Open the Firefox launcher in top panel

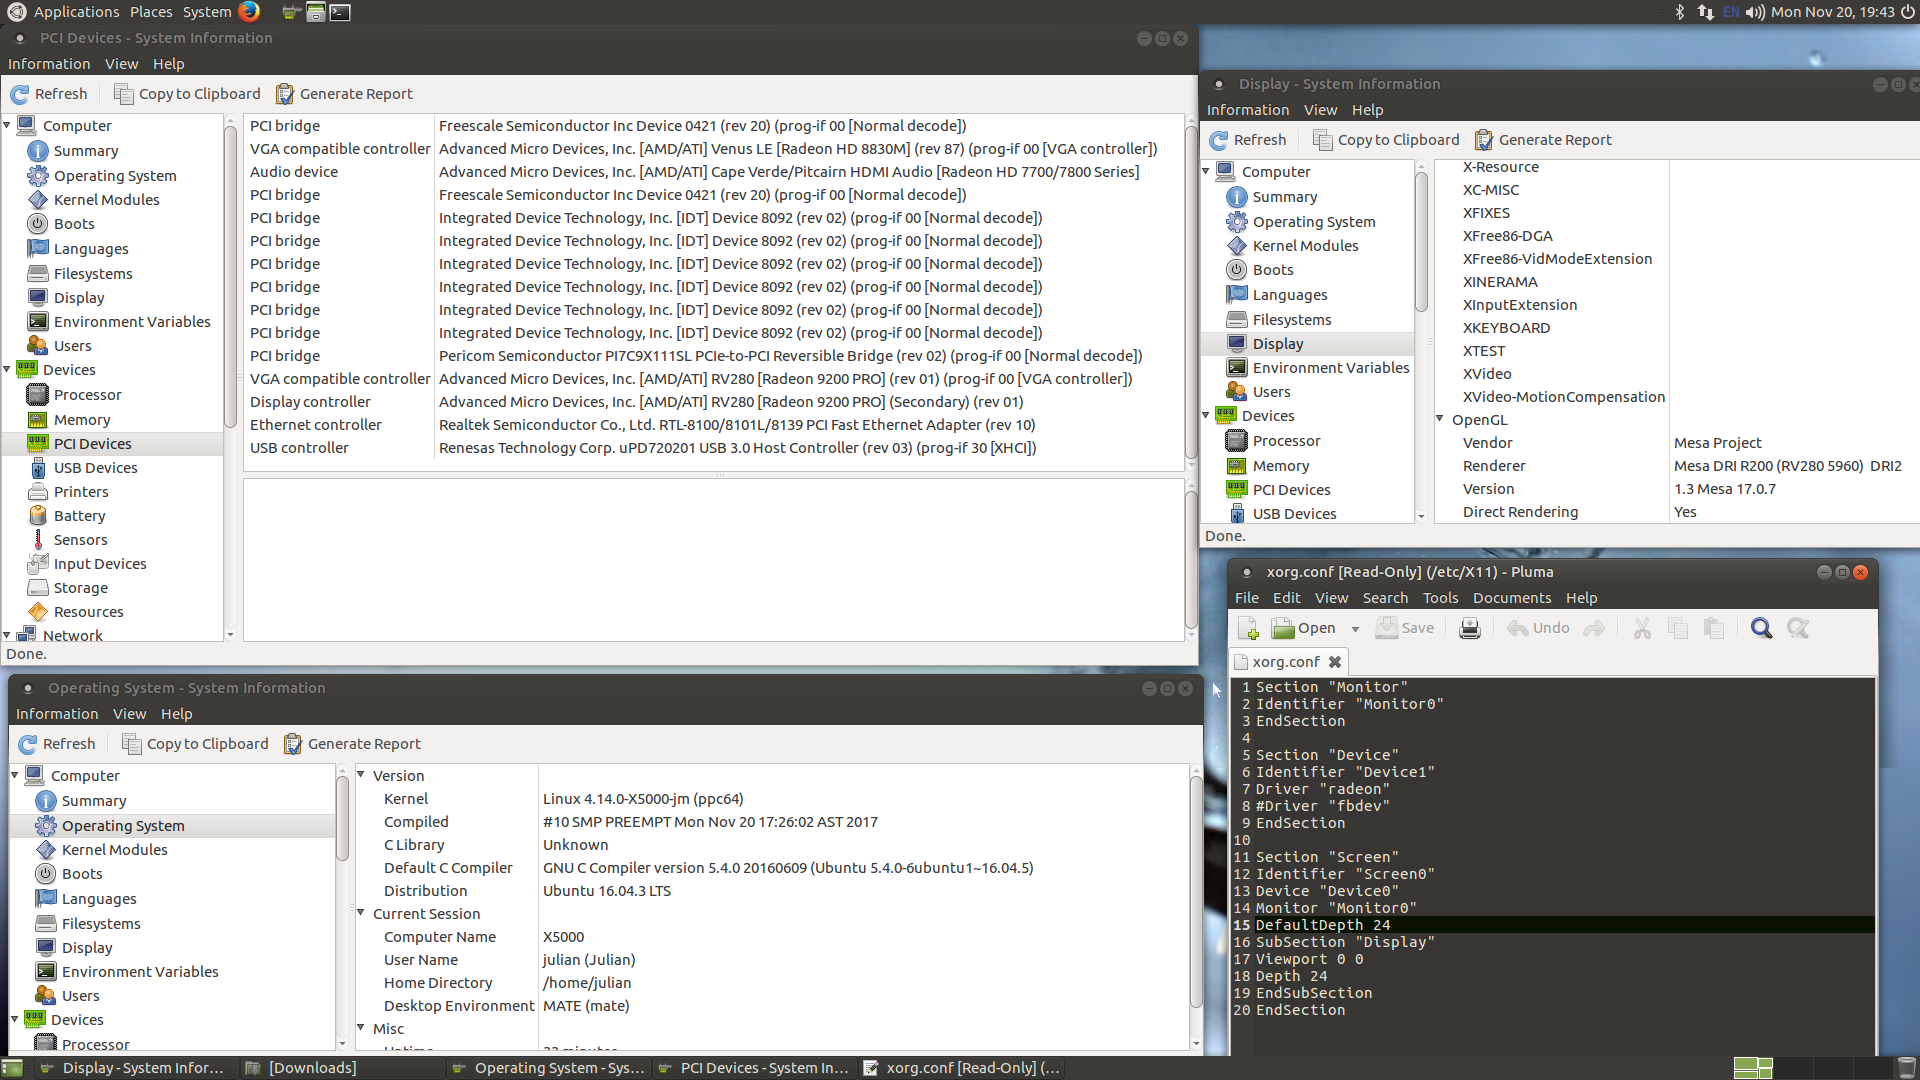pos(249,12)
